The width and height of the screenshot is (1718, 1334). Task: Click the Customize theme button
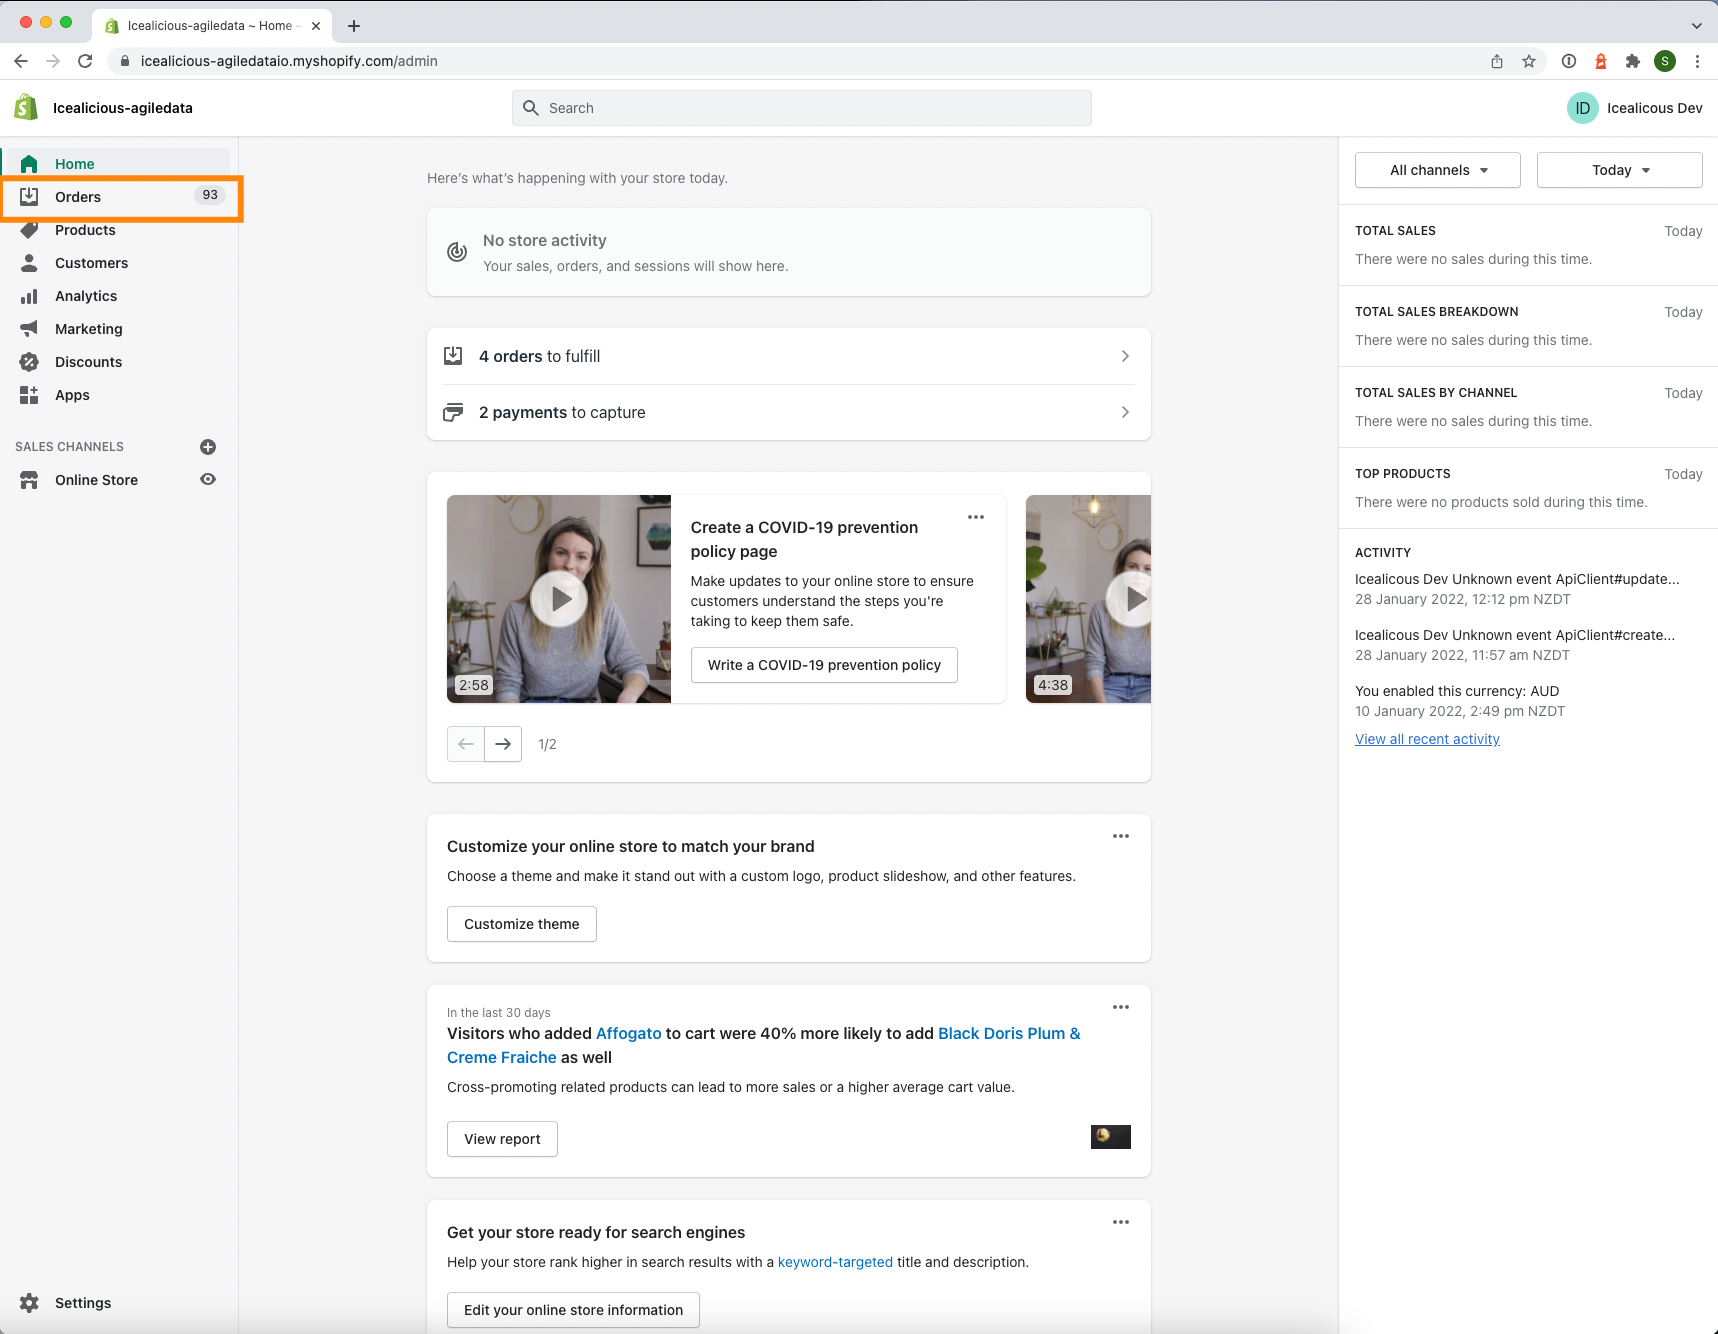coord(522,924)
